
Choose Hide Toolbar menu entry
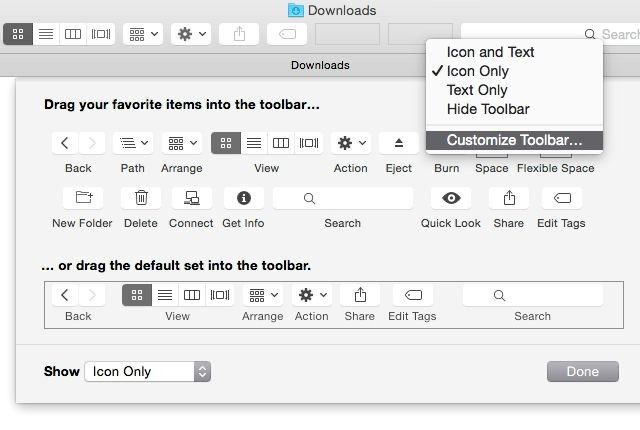pos(488,109)
